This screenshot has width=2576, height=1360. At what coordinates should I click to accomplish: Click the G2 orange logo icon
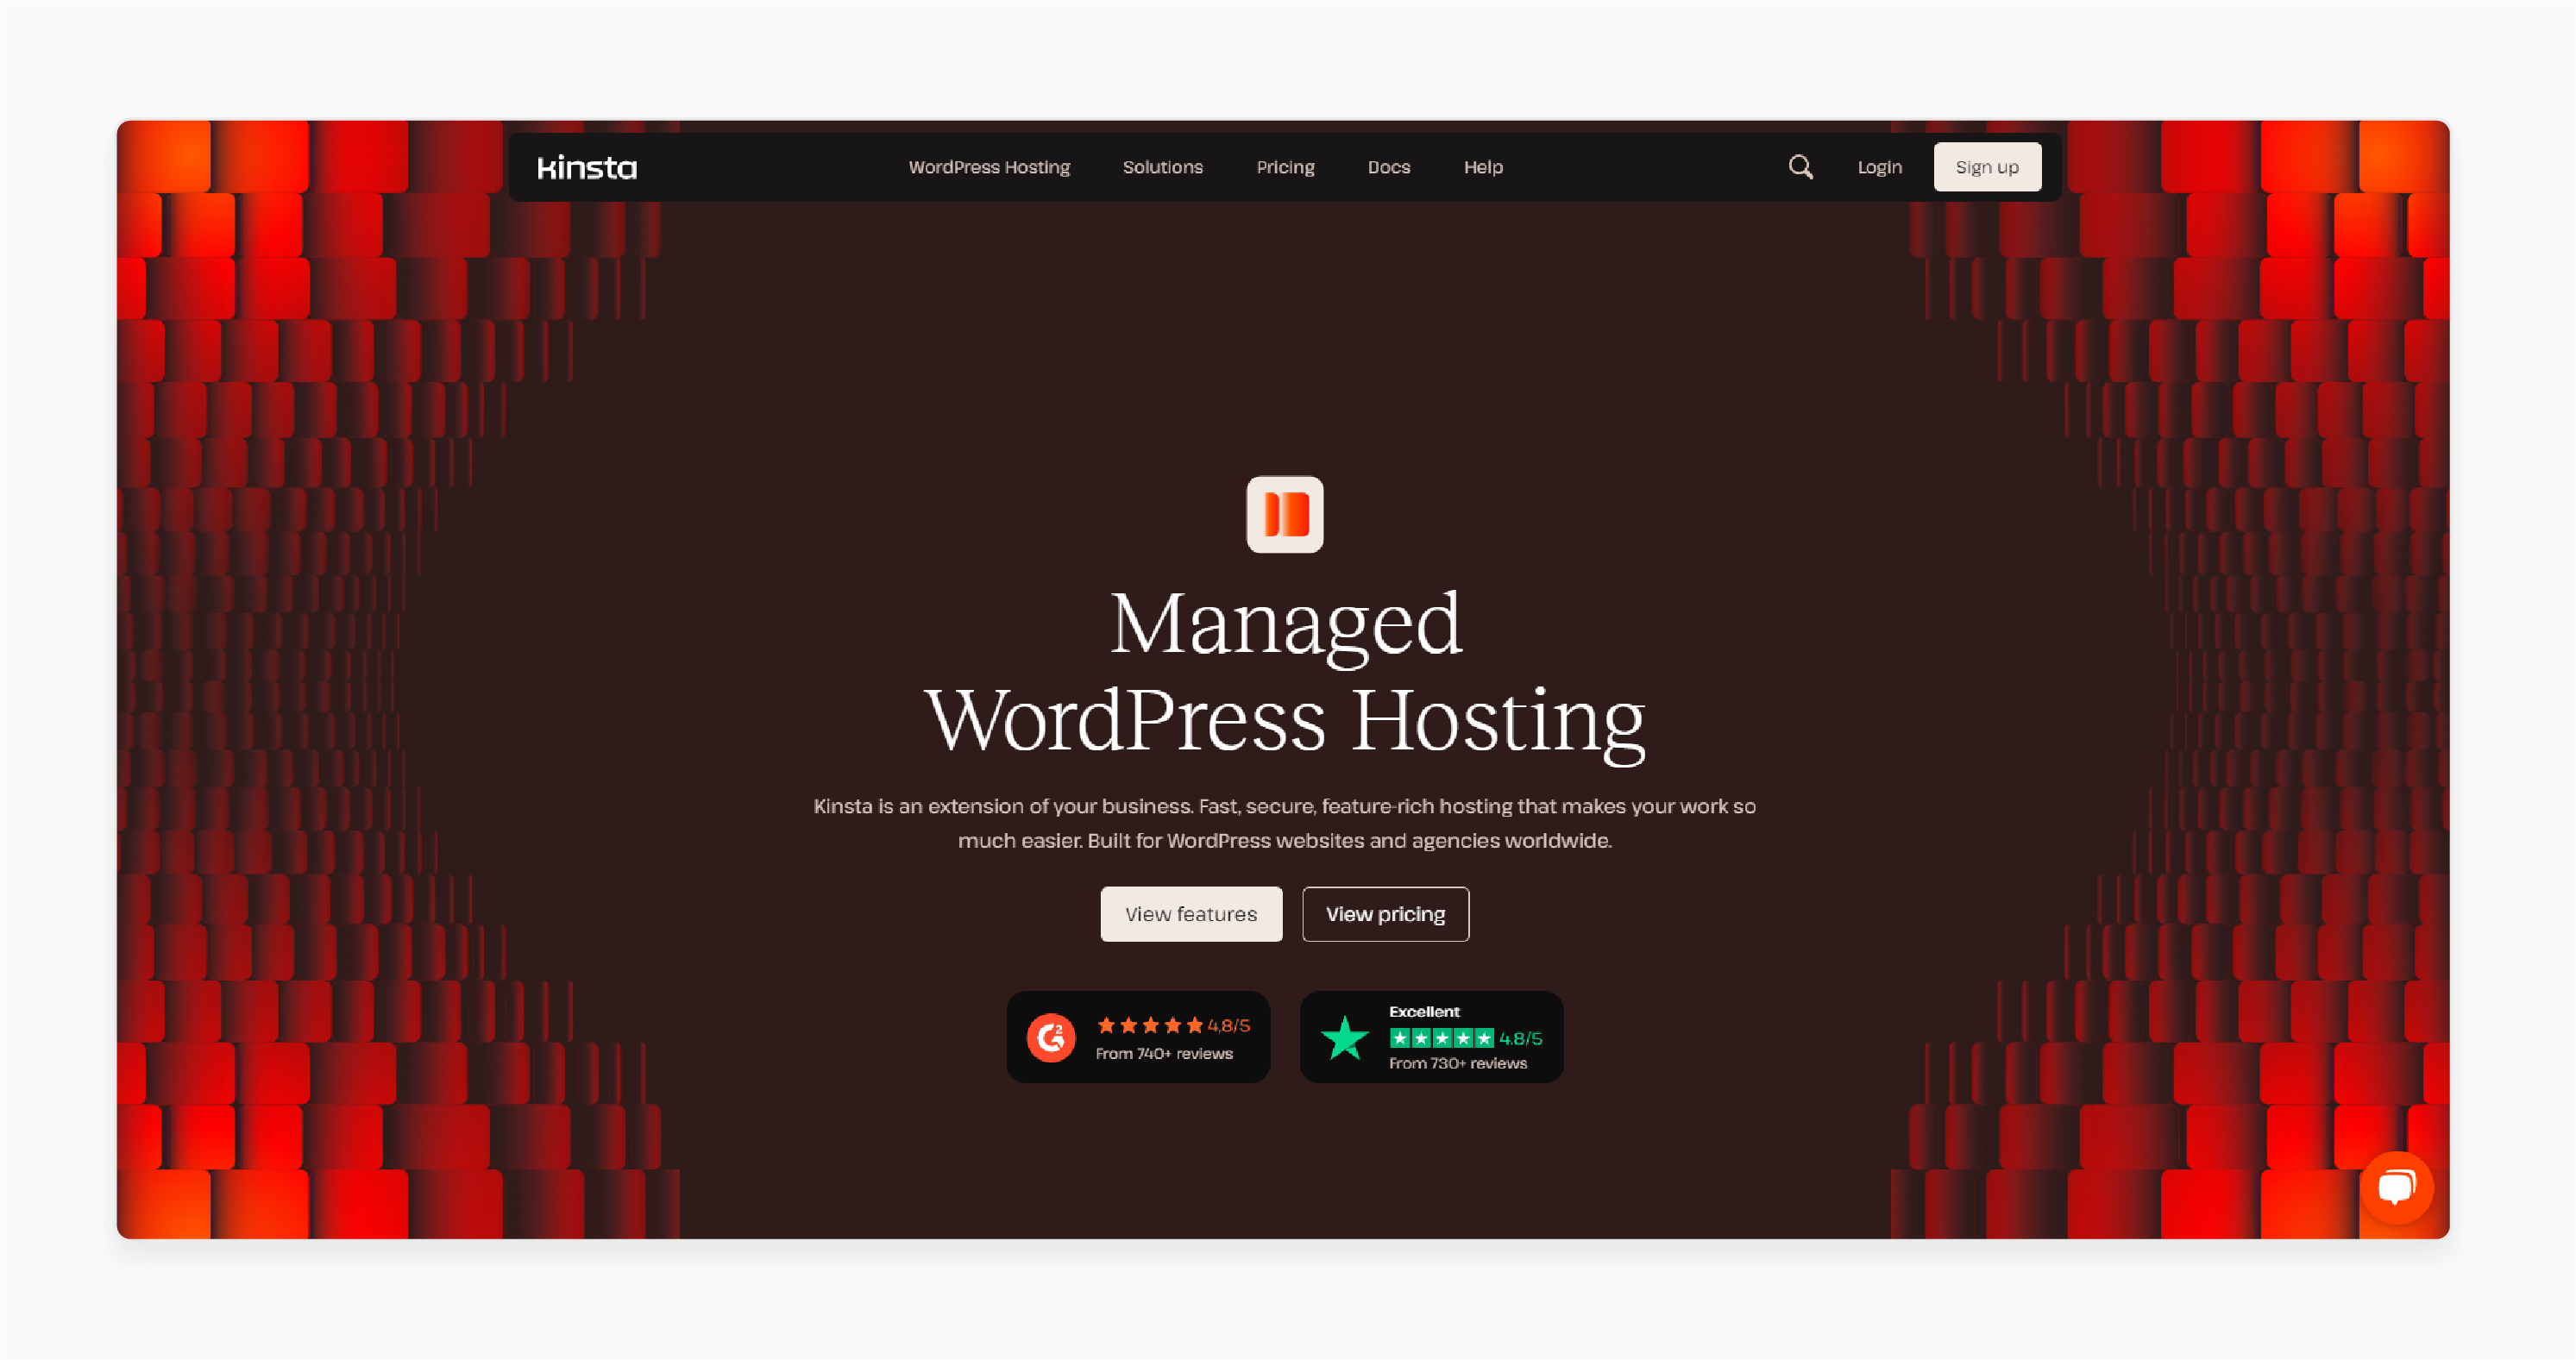[1051, 1035]
